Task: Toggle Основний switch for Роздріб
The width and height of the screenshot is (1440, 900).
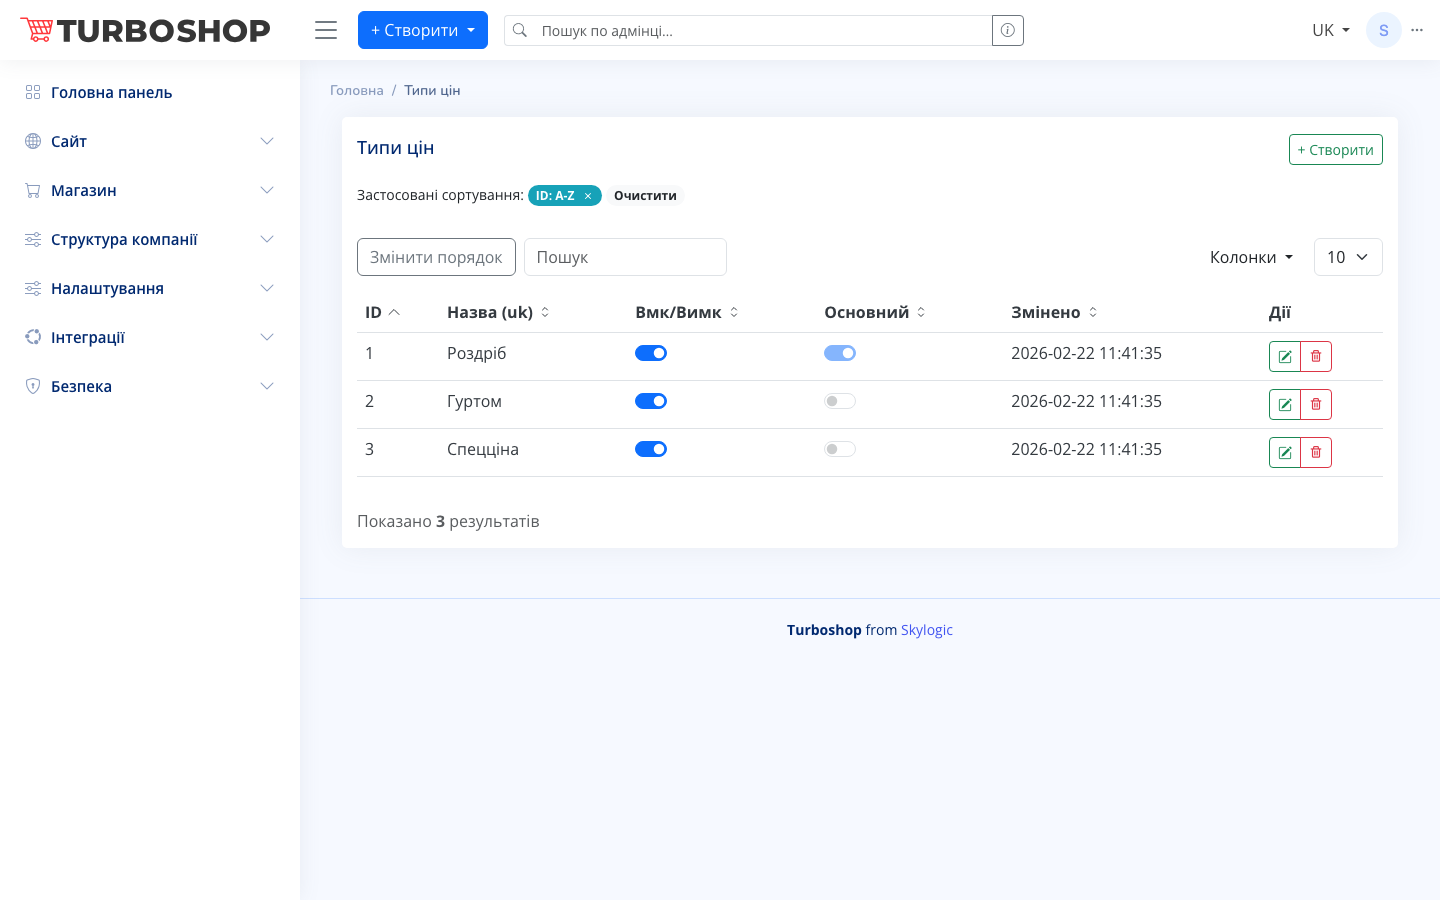Action: (x=840, y=353)
